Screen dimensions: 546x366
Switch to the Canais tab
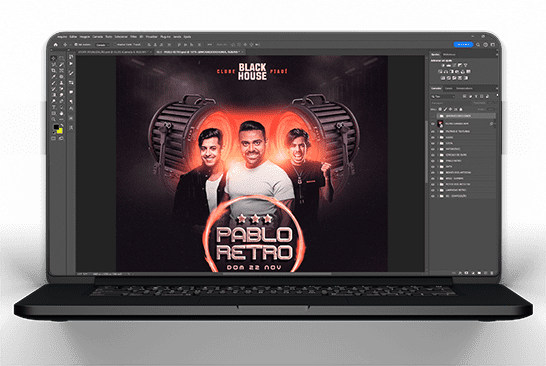(x=448, y=88)
